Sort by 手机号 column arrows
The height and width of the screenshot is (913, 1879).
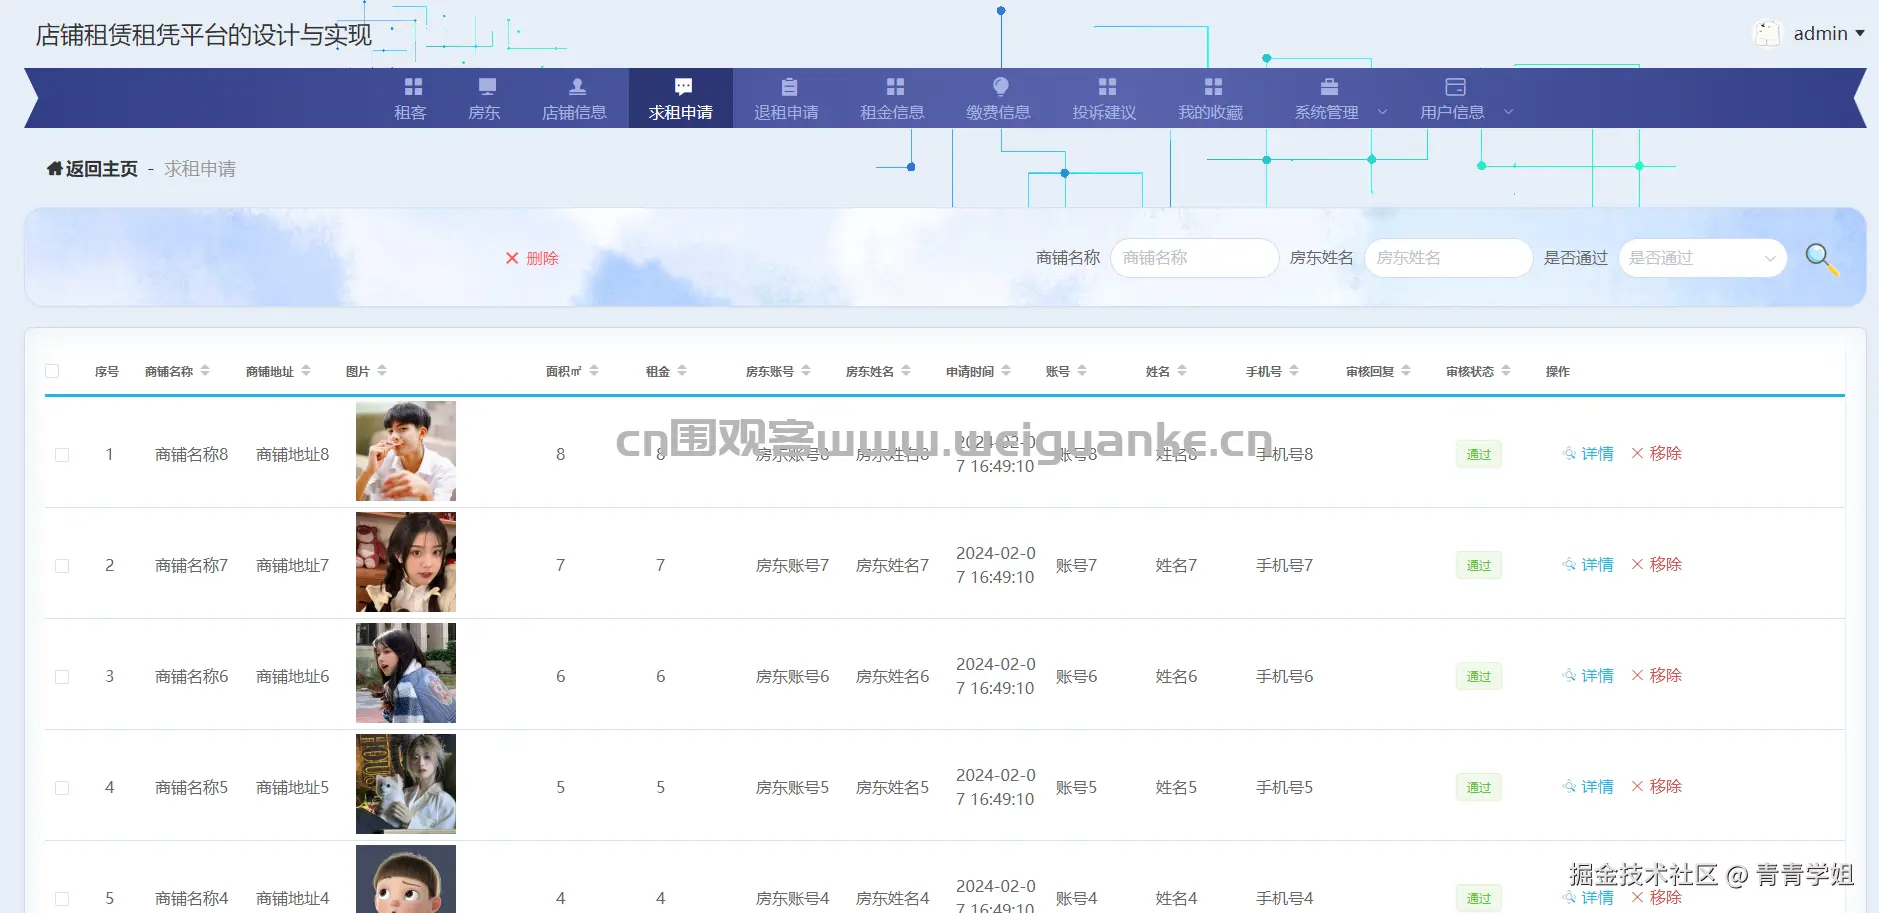coord(1294,371)
